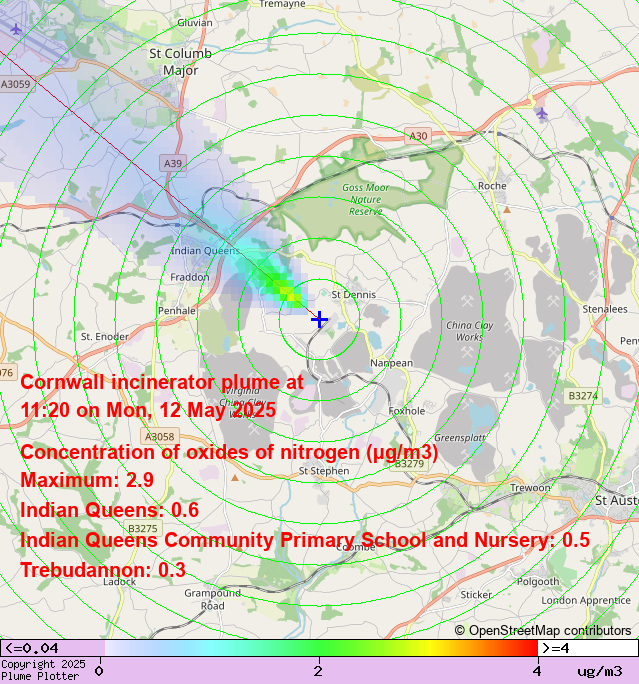Click the 'Sticker' place label
The image size is (639, 684).
(476, 595)
